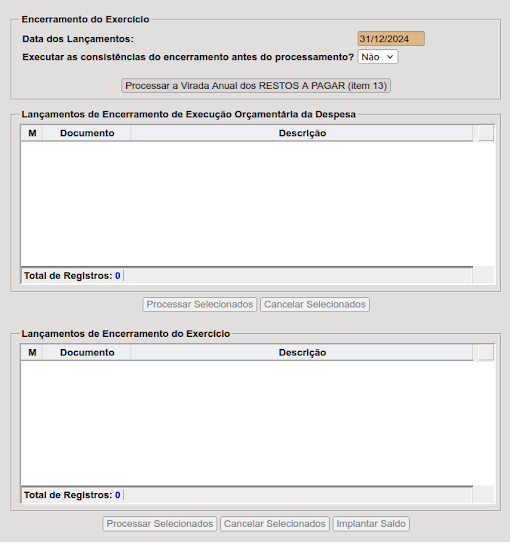Click empty list area of Encerramento do Exercício table
Screen dimensions: 510x543
click(x=247, y=423)
